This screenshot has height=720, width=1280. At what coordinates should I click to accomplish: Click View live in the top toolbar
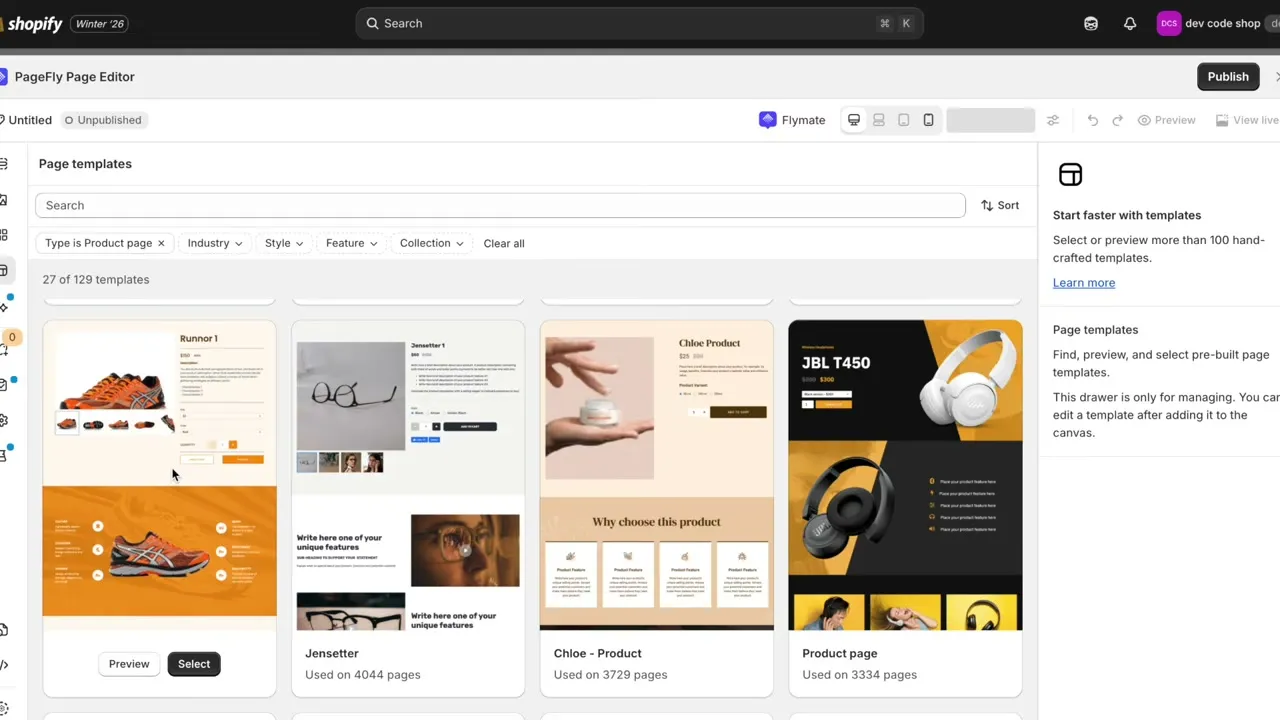1246,120
